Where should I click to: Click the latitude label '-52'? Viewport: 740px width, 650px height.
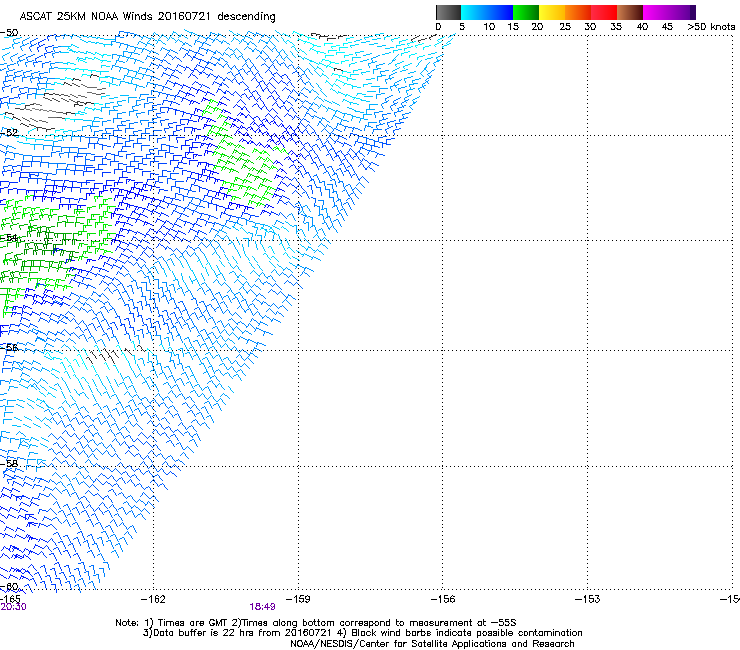(9, 133)
